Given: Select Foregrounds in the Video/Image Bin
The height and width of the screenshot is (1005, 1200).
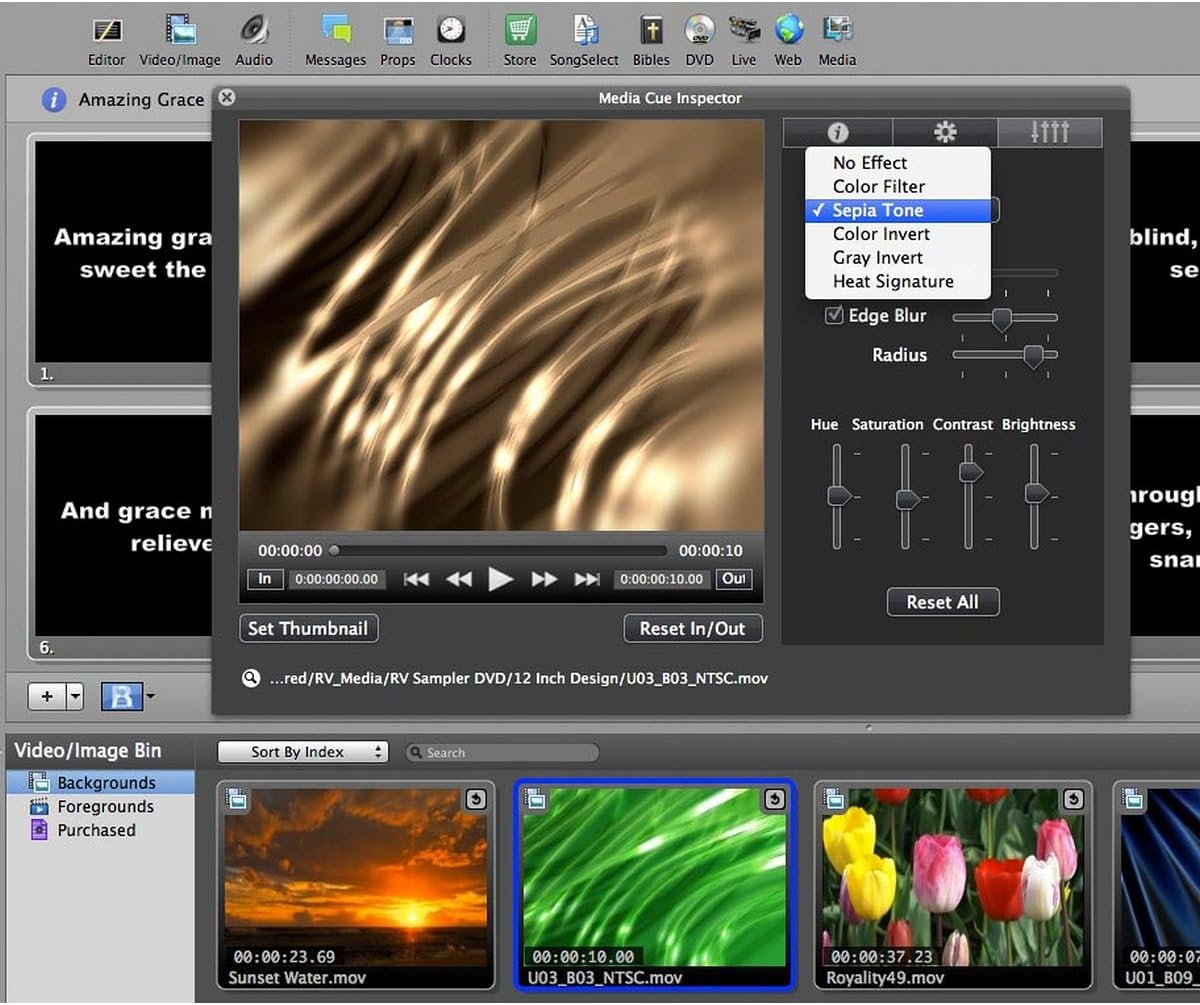Looking at the screenshot, I should tap(103, 806).
